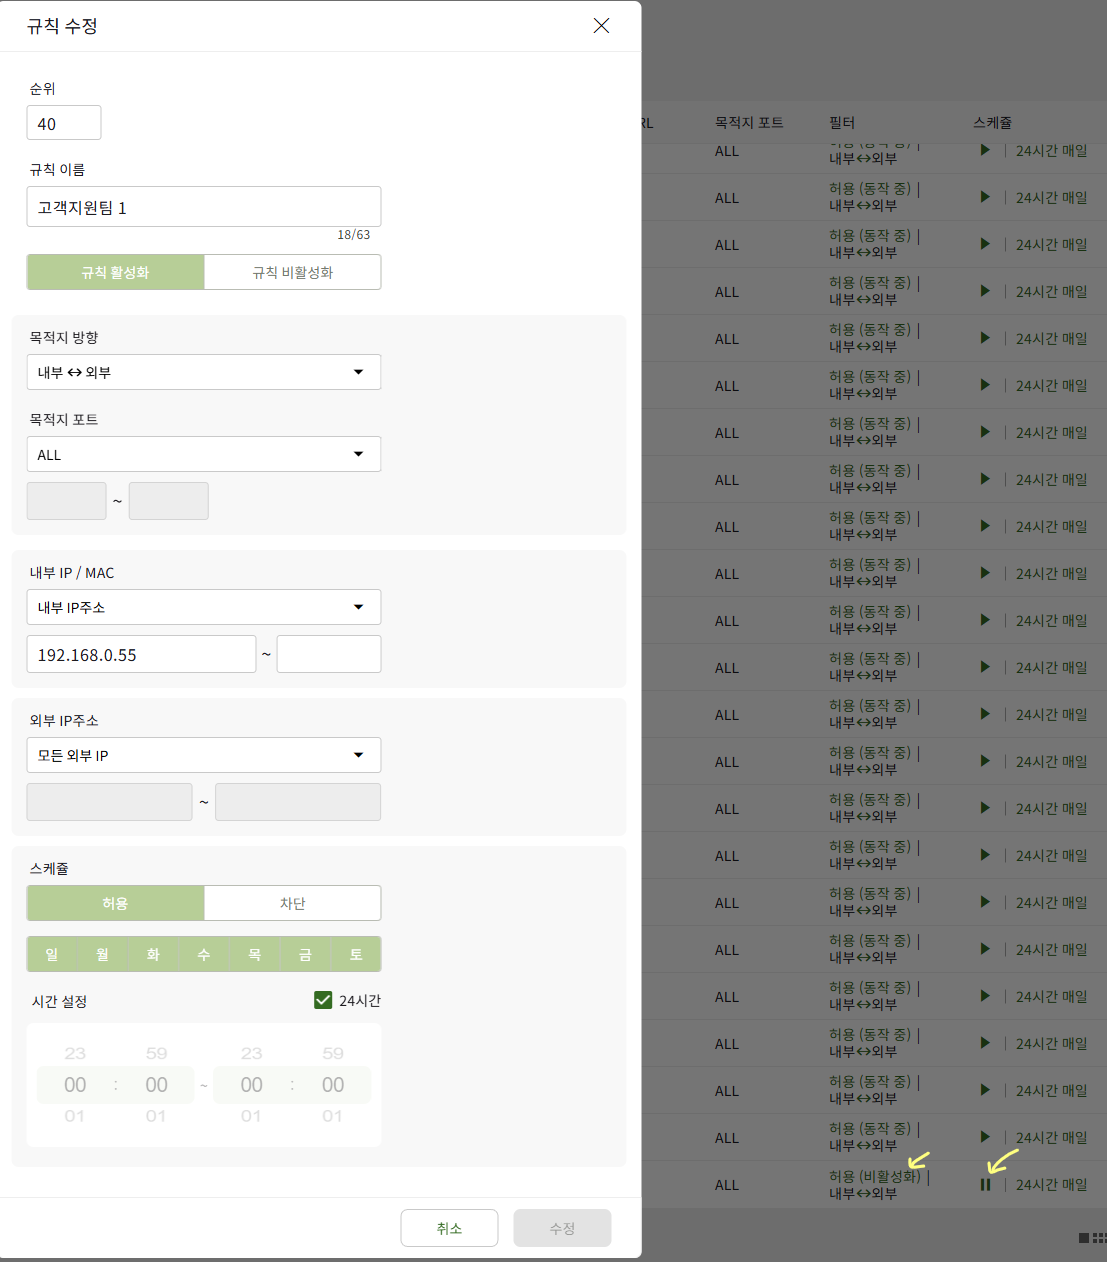The image size is (1107, 1262).
Task: Toggle Wednesday (수) in the schedule days
Action: pos(204,955)
